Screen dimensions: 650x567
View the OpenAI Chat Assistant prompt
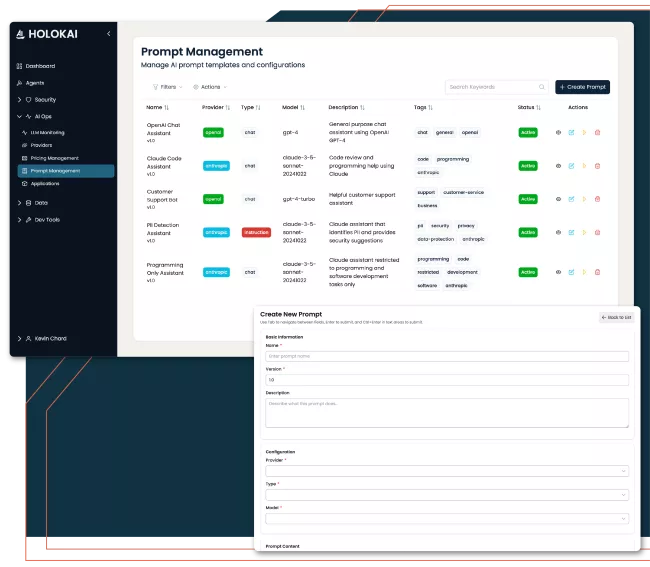[558, 133]
